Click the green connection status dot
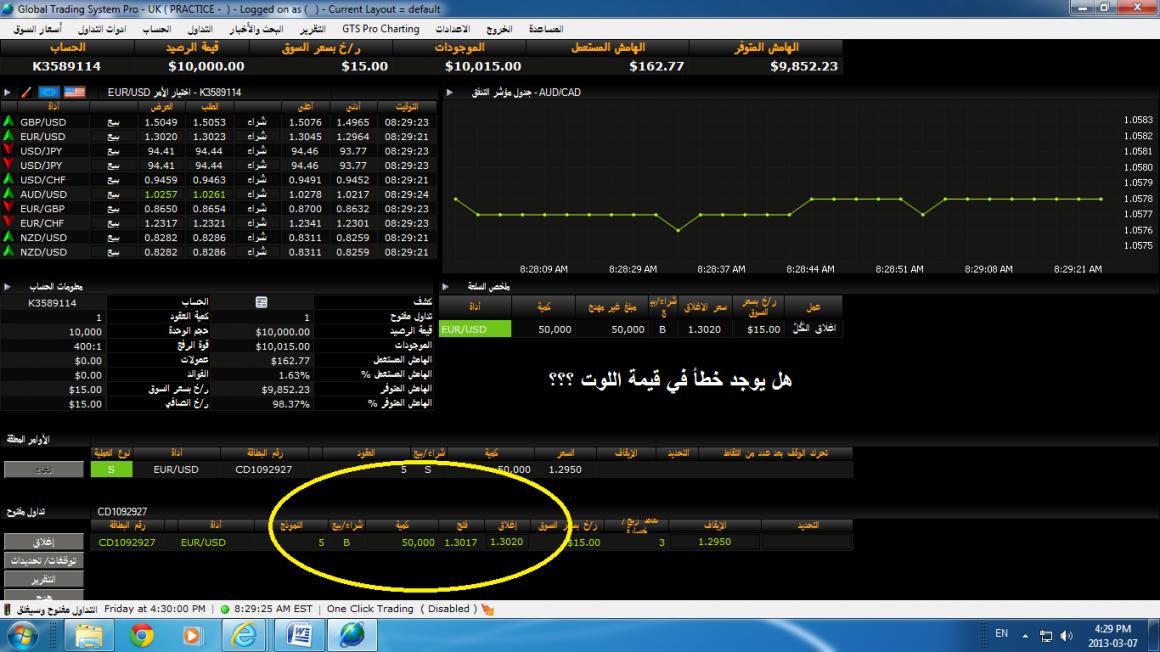This screenshot has width=1160, height=652. [225, 609]
